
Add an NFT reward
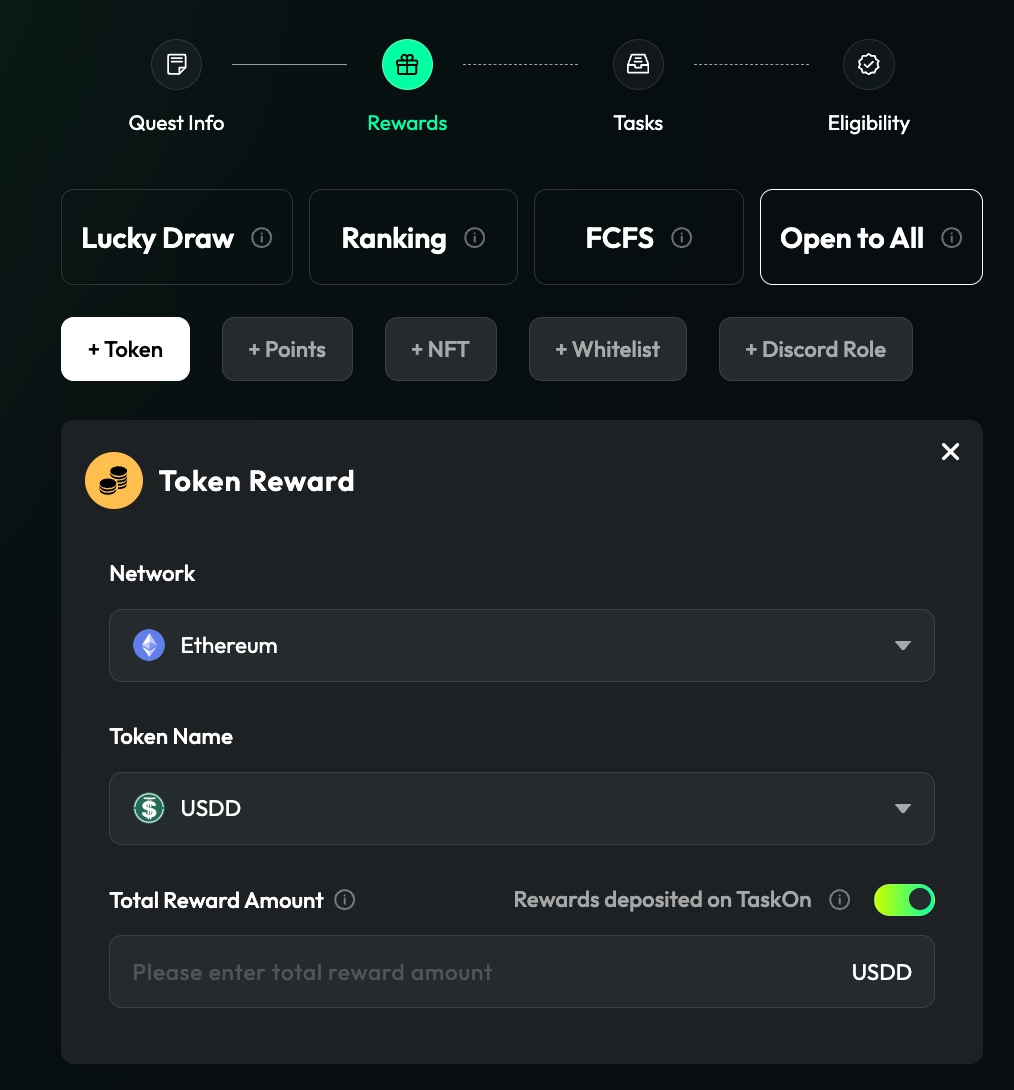[x=440, y=349]
